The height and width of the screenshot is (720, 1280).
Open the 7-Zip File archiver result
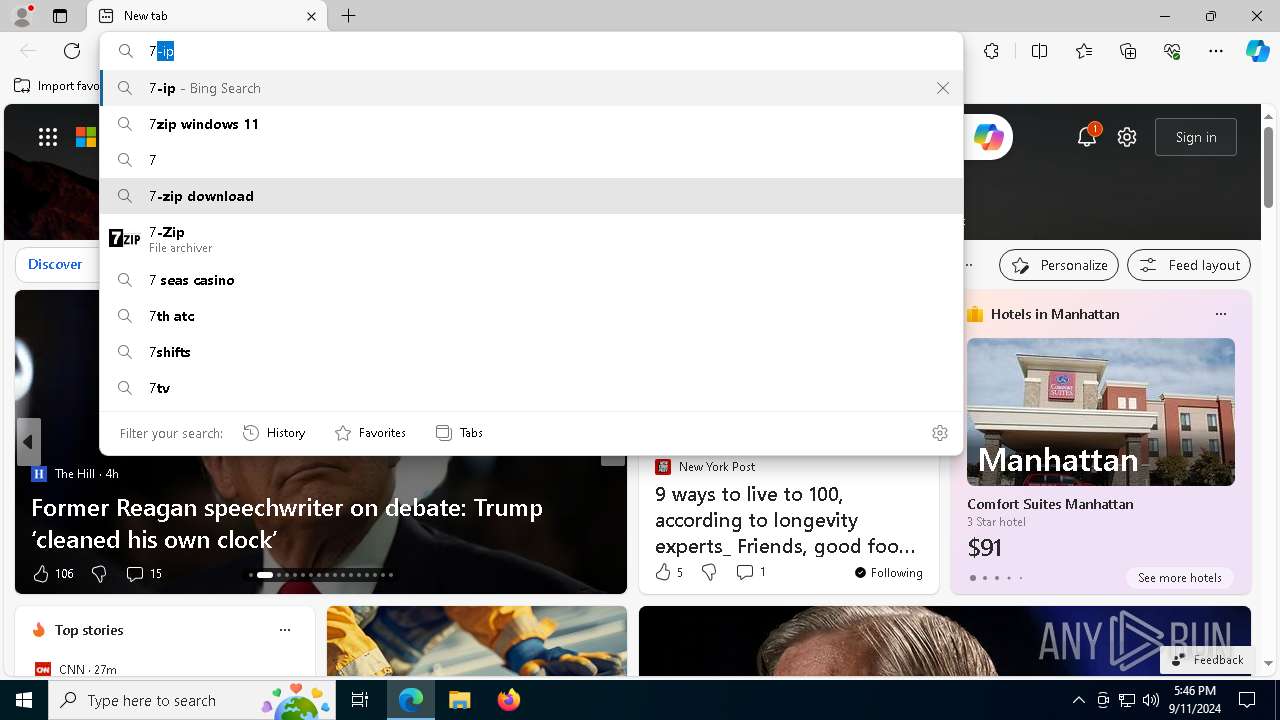point(531,238)
